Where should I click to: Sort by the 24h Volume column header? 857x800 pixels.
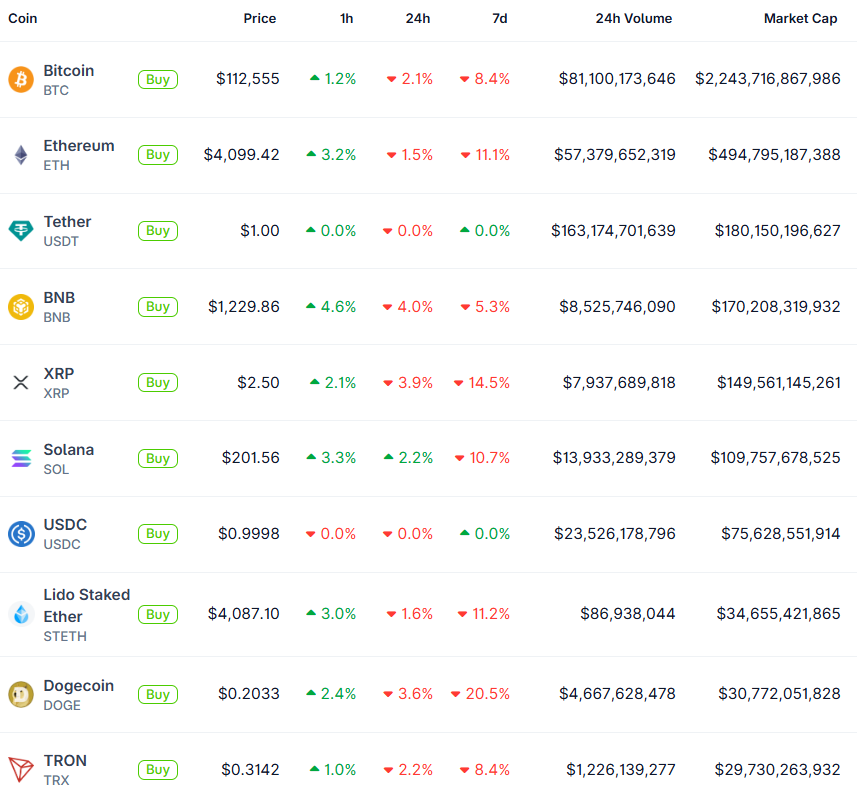point(634,19)
